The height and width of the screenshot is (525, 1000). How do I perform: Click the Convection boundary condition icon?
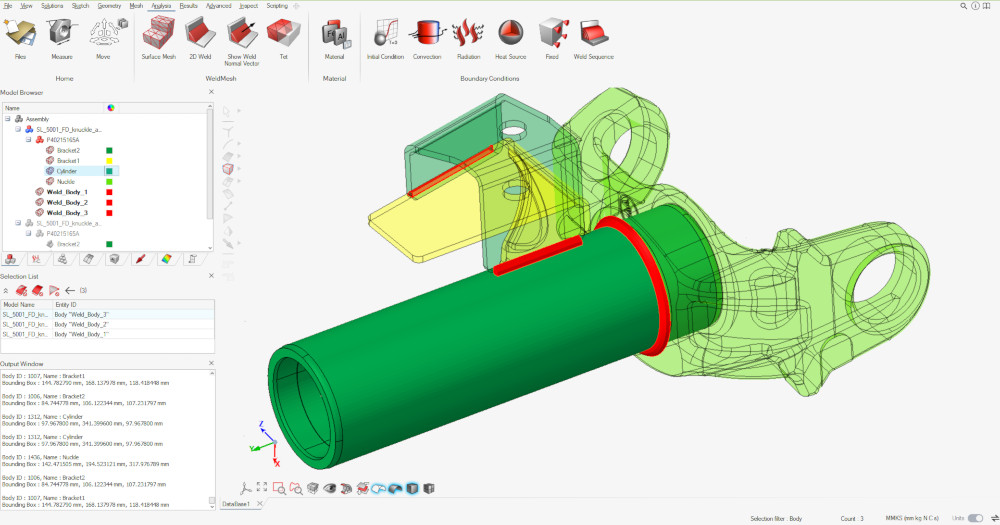tap(427, 35)
